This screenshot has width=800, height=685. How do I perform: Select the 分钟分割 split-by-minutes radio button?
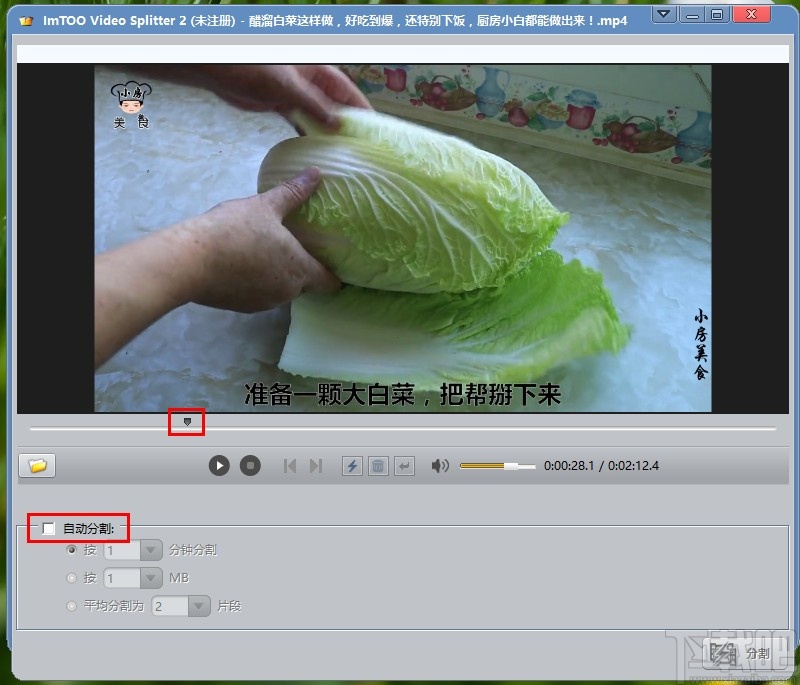click(x=71, y=549)
